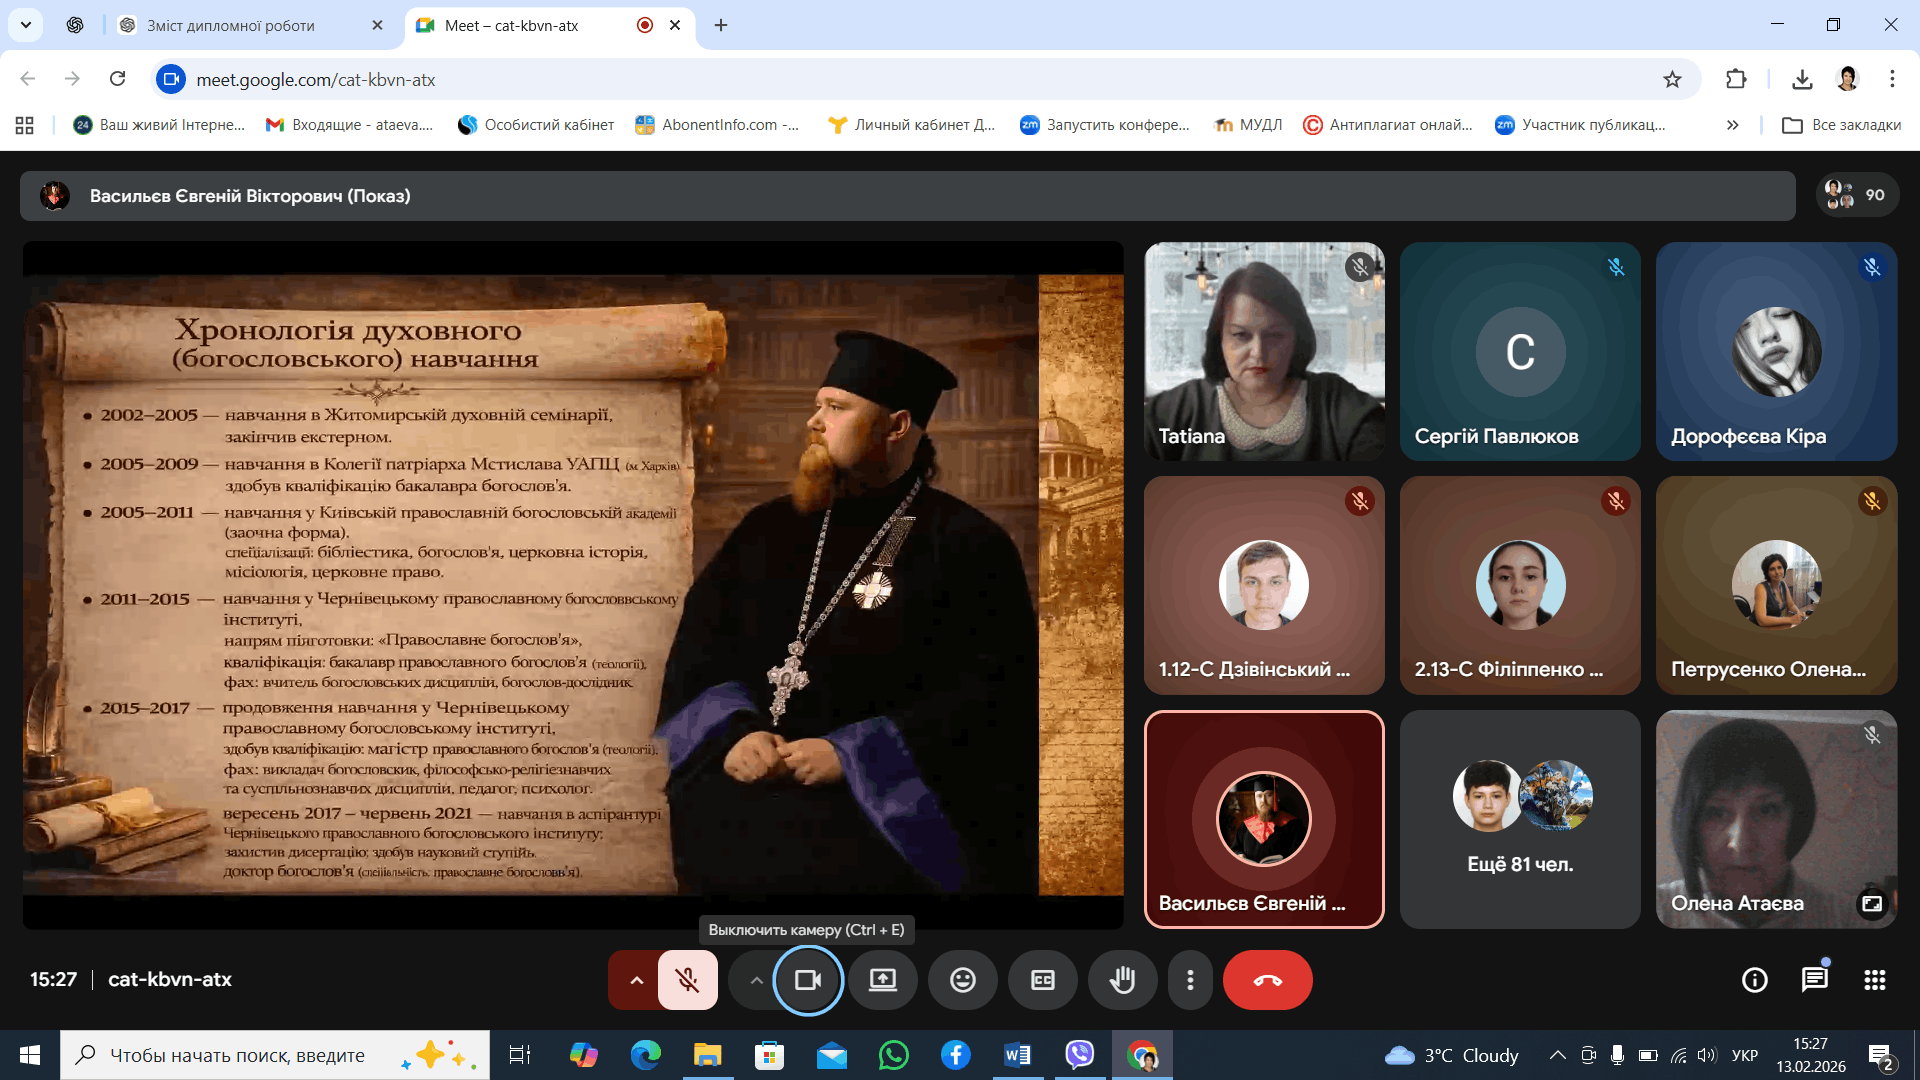Expand video settings chevron near camera

pyautogui.click(x=756, y=980)
